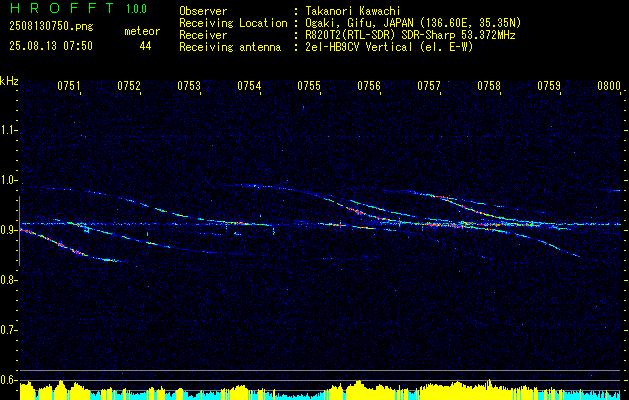Click the 0755 time marker
This screenshot has width=629, height=400.
pos(309,85)
